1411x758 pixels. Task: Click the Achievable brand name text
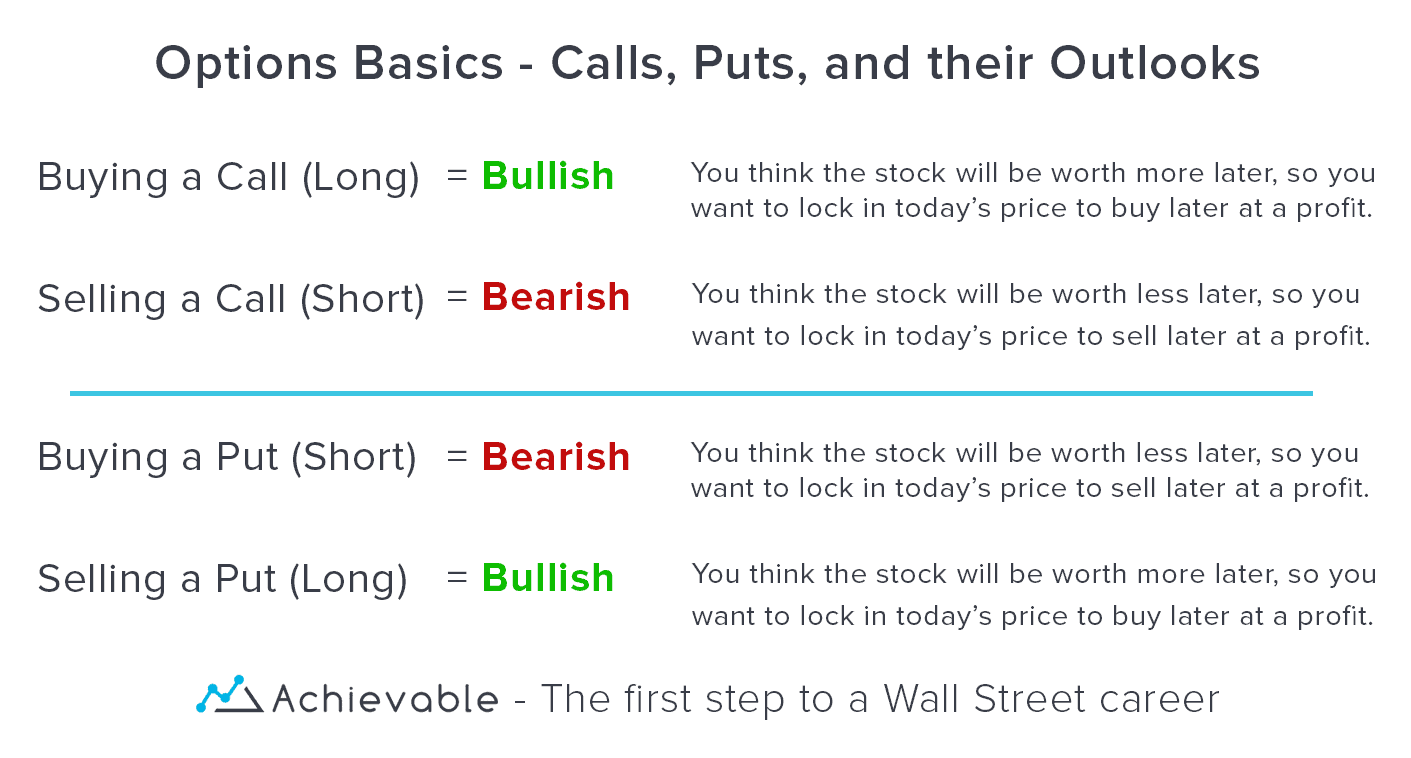click(x=384, y=698)
